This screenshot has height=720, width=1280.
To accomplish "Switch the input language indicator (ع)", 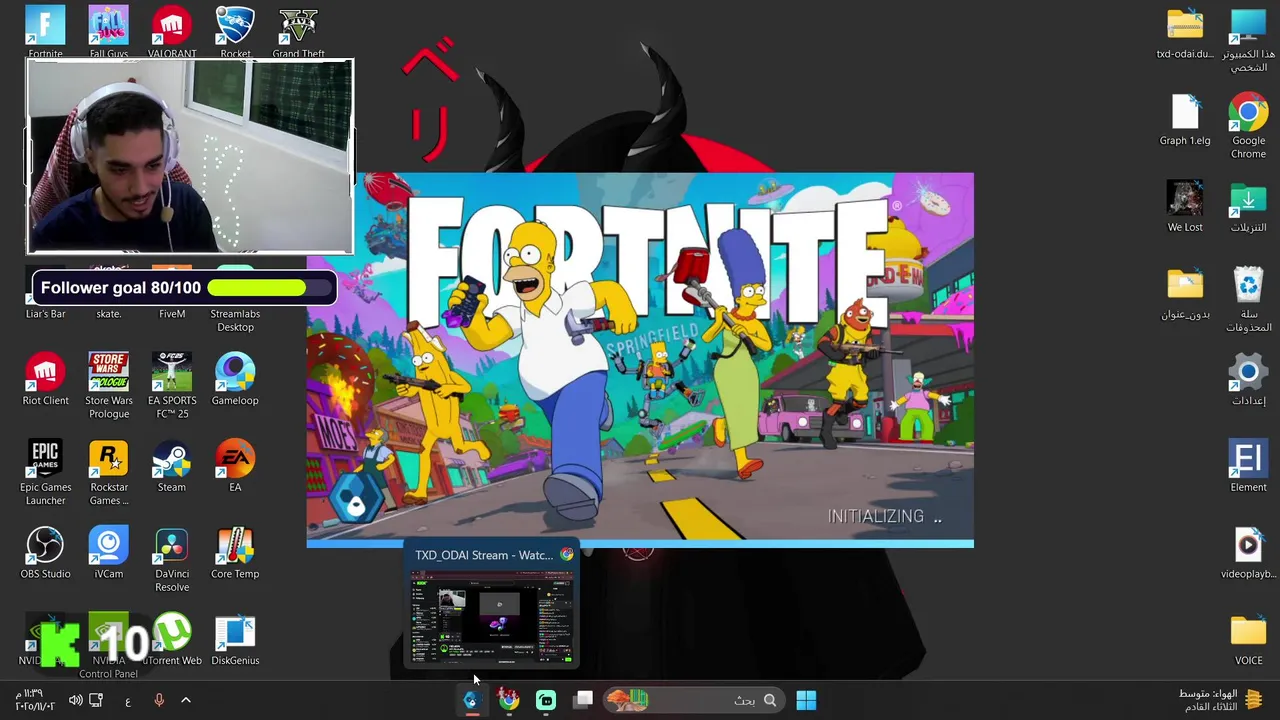I will pos(128,700).
